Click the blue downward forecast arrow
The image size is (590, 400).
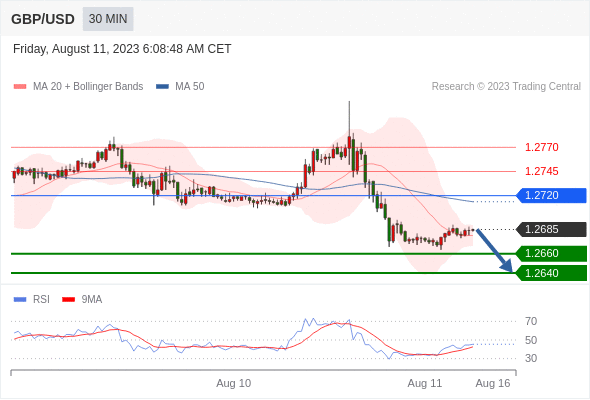tap(494, 250)
